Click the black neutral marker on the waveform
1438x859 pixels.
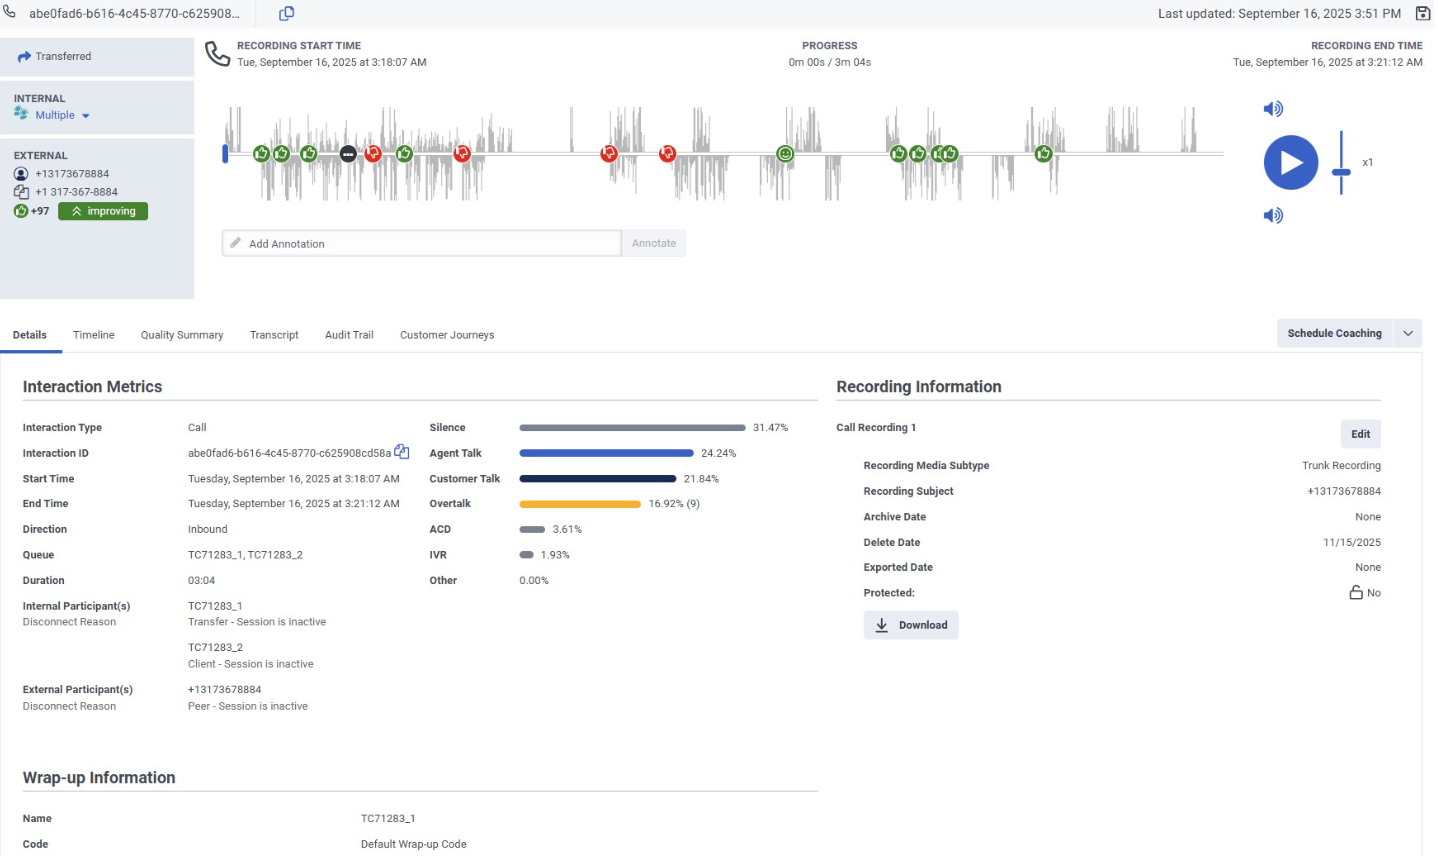pyautogui.click(x=348, y=154)
